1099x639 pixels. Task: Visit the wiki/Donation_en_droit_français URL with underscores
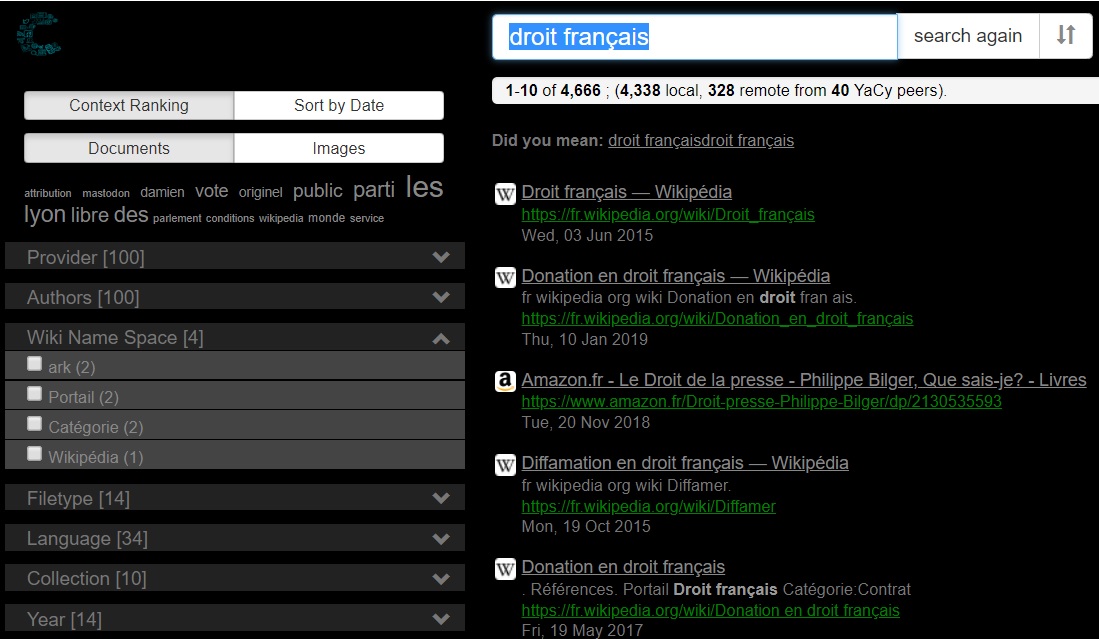pos(717,319)
